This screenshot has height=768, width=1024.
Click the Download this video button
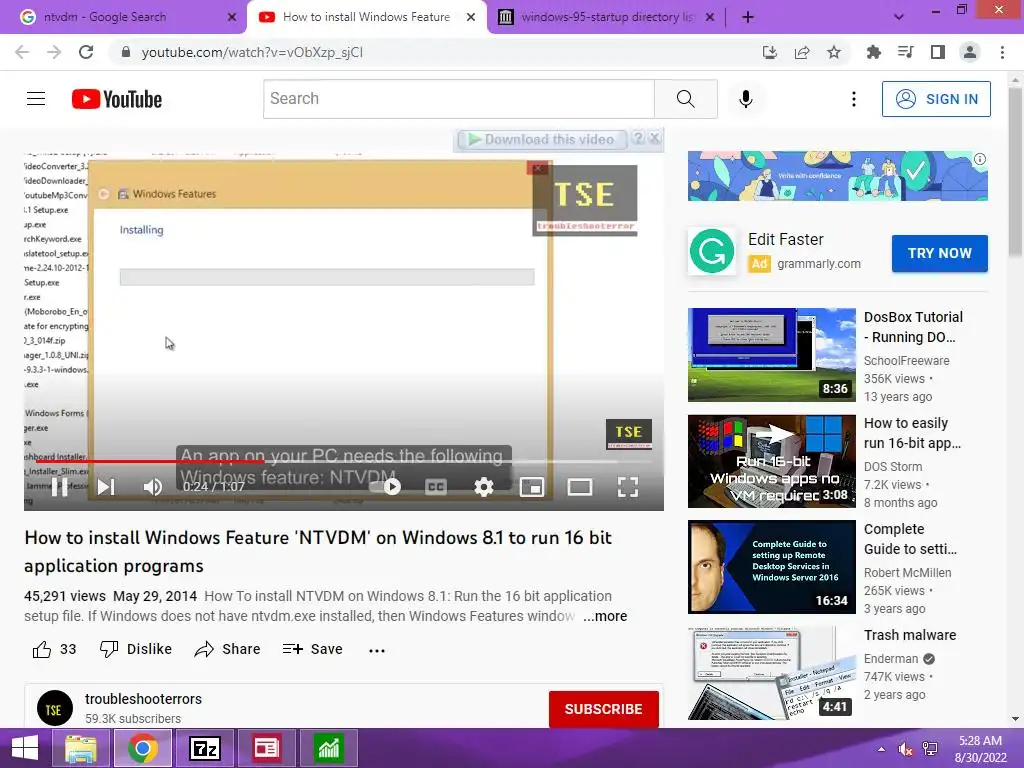pyautogui.click(x=541, y=139)
